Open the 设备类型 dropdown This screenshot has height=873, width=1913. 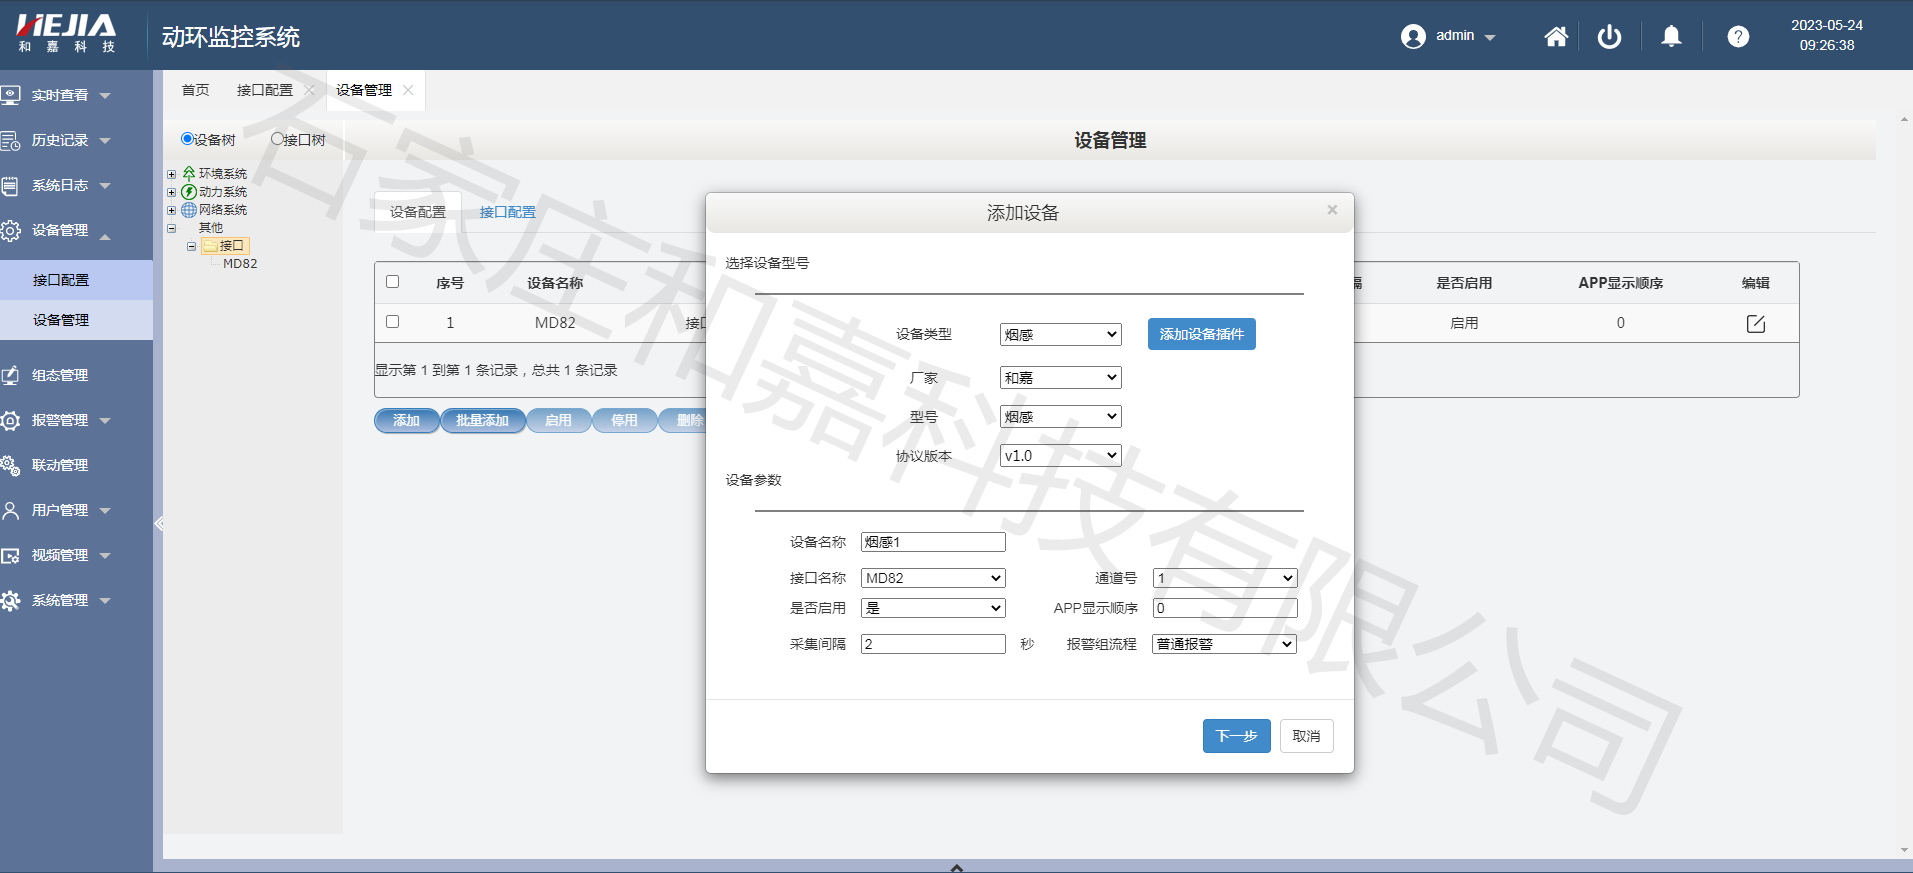(x=1060, y=335)
